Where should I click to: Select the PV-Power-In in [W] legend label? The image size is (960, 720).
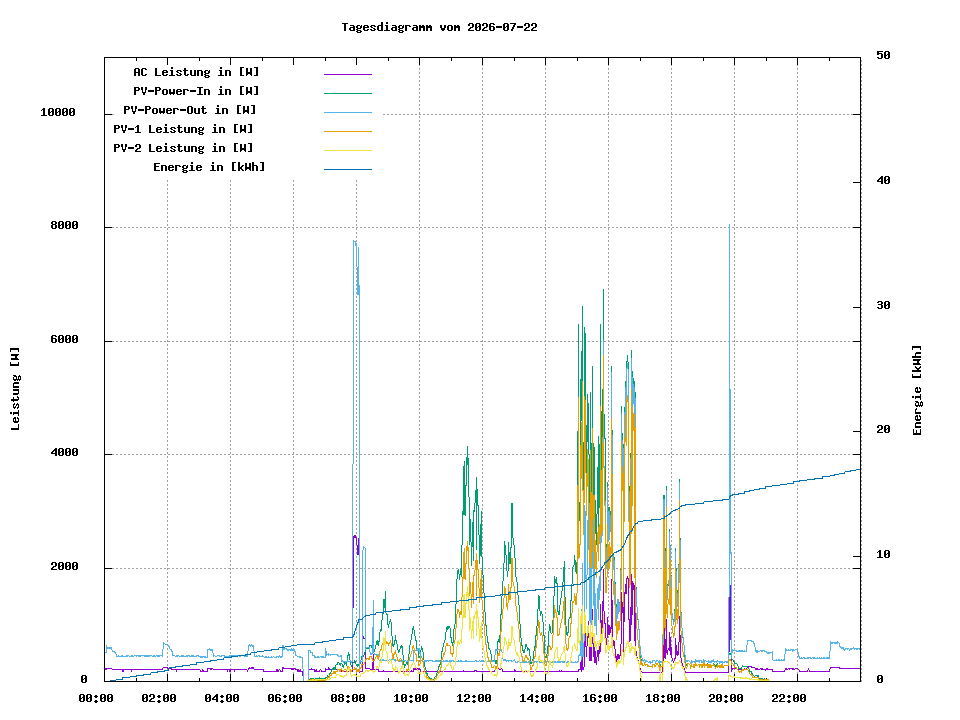click(x=196, y=91)
